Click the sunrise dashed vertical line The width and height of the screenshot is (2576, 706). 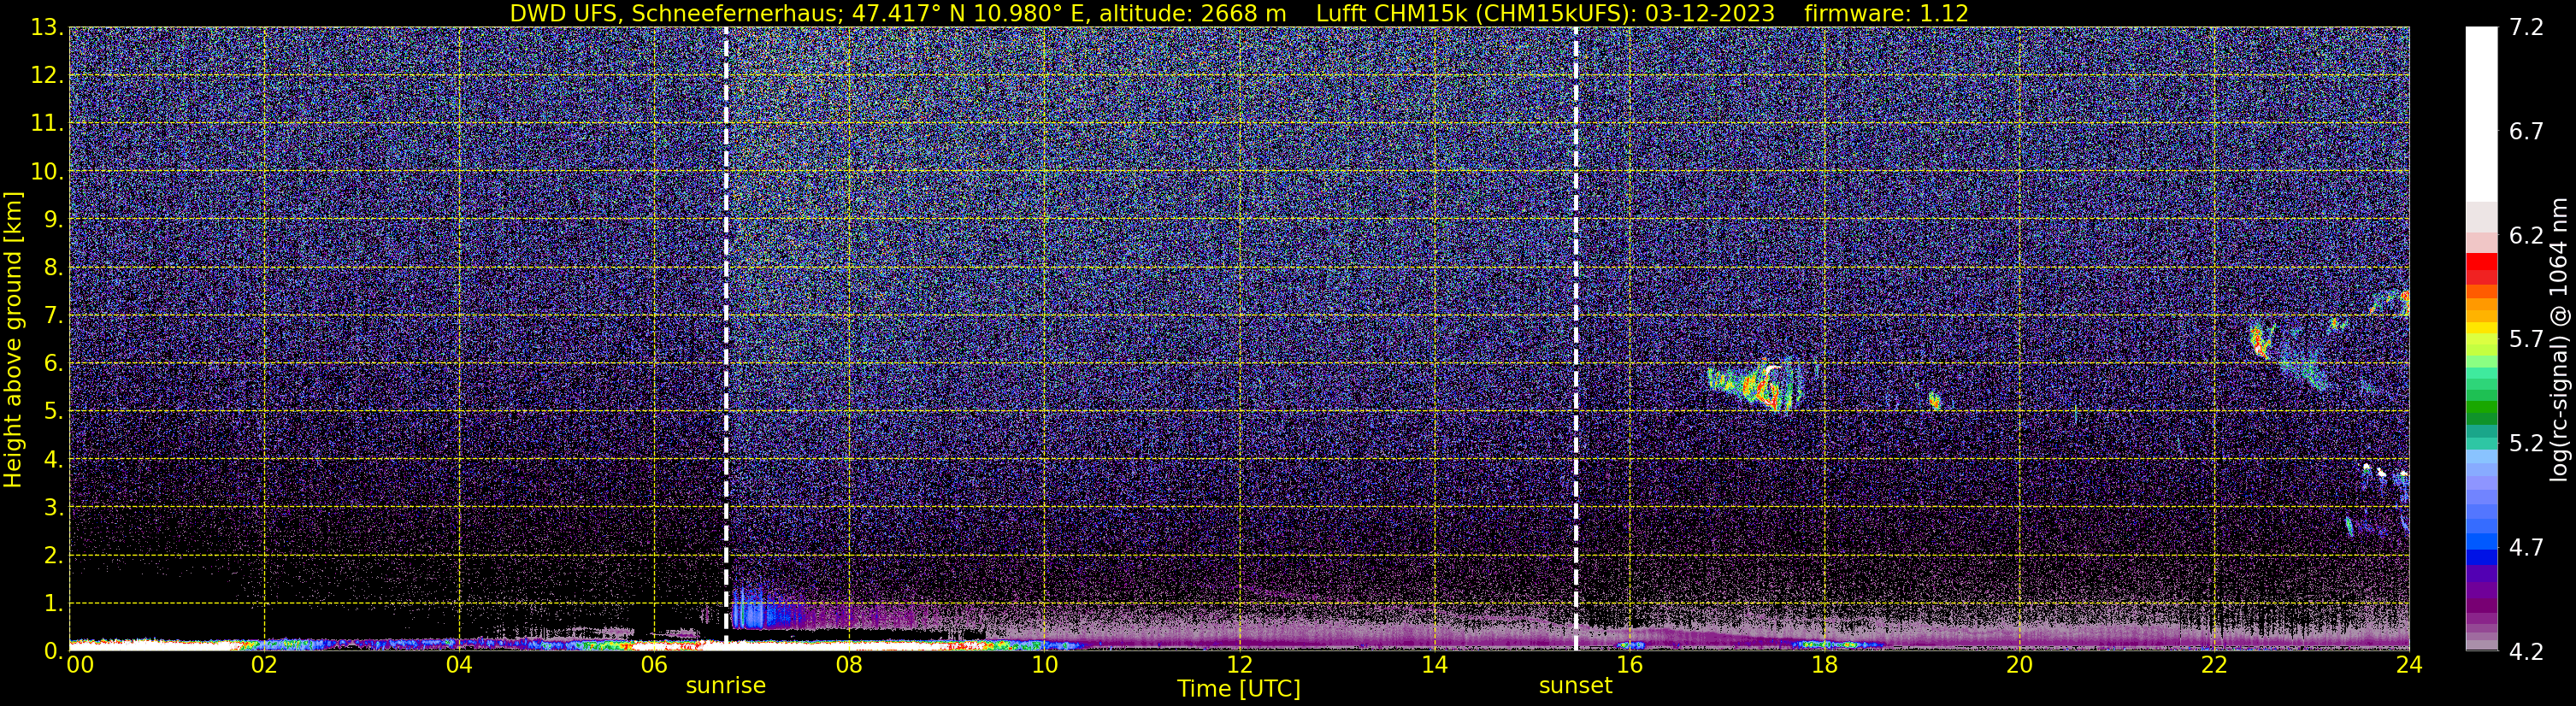pyautogui.click(x=726, y=338)
